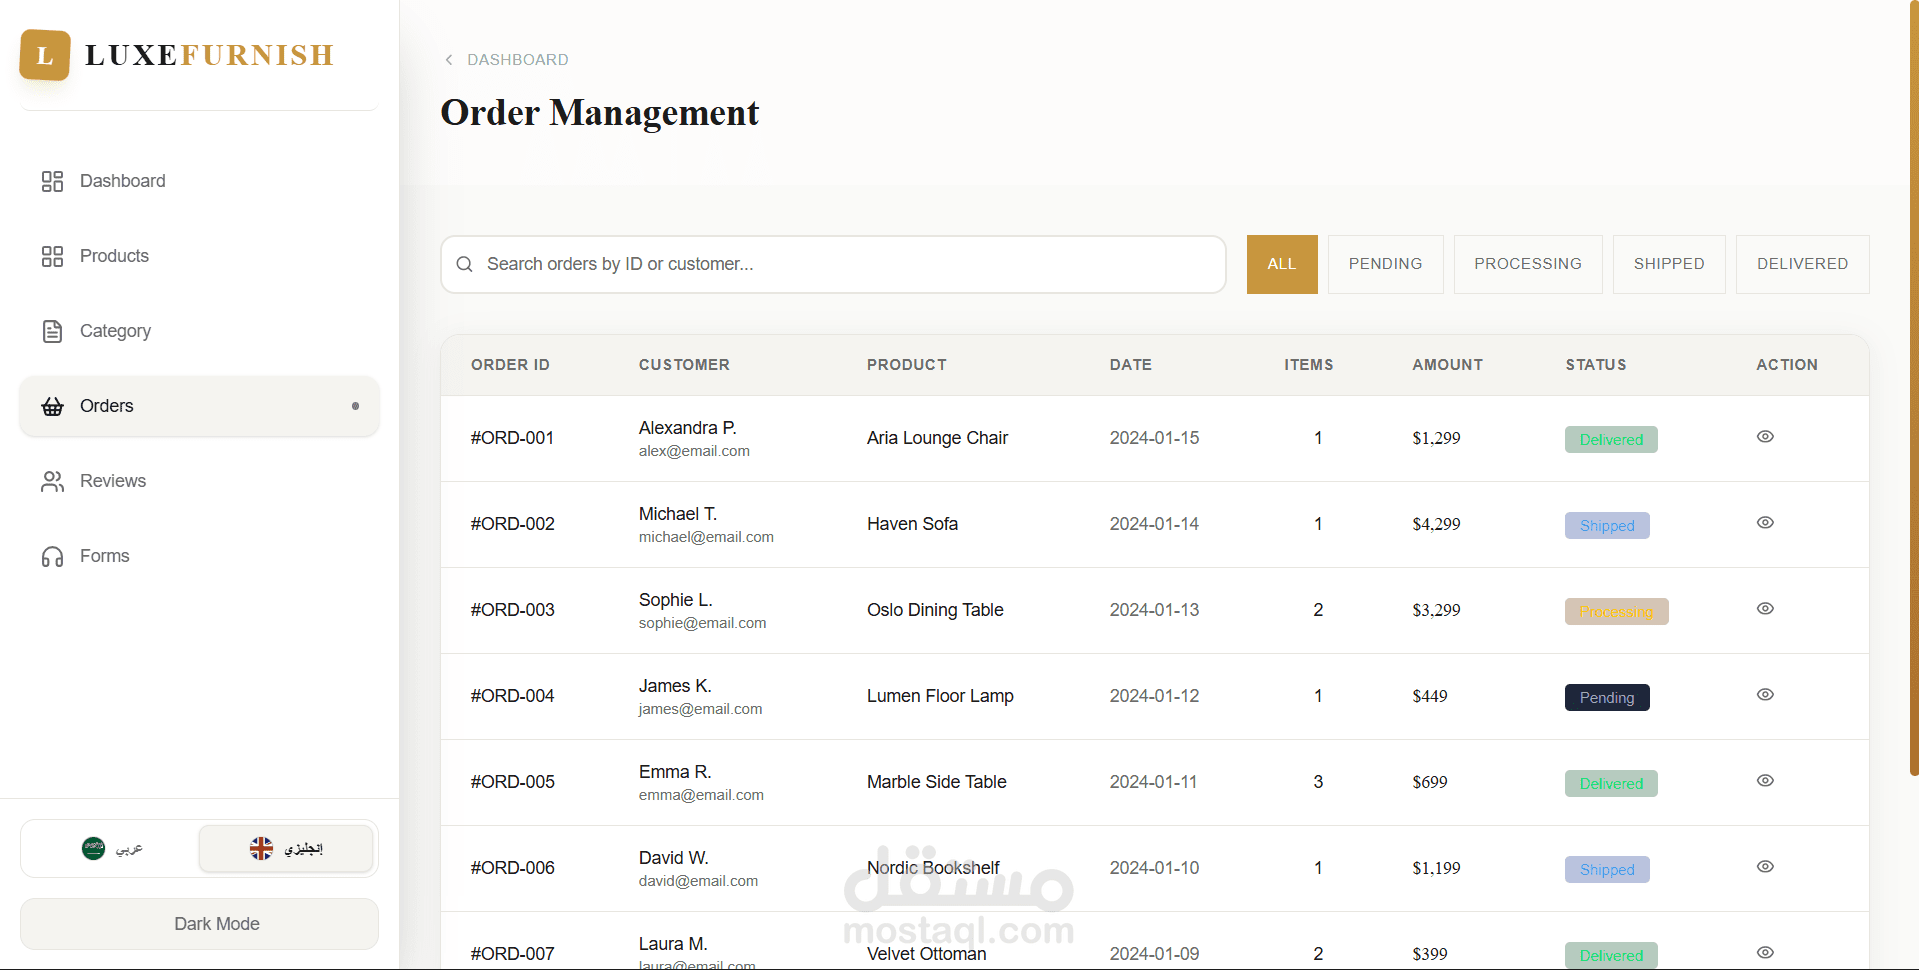
Task: View details of order #ORD-003
Action: coord(1765,609)
